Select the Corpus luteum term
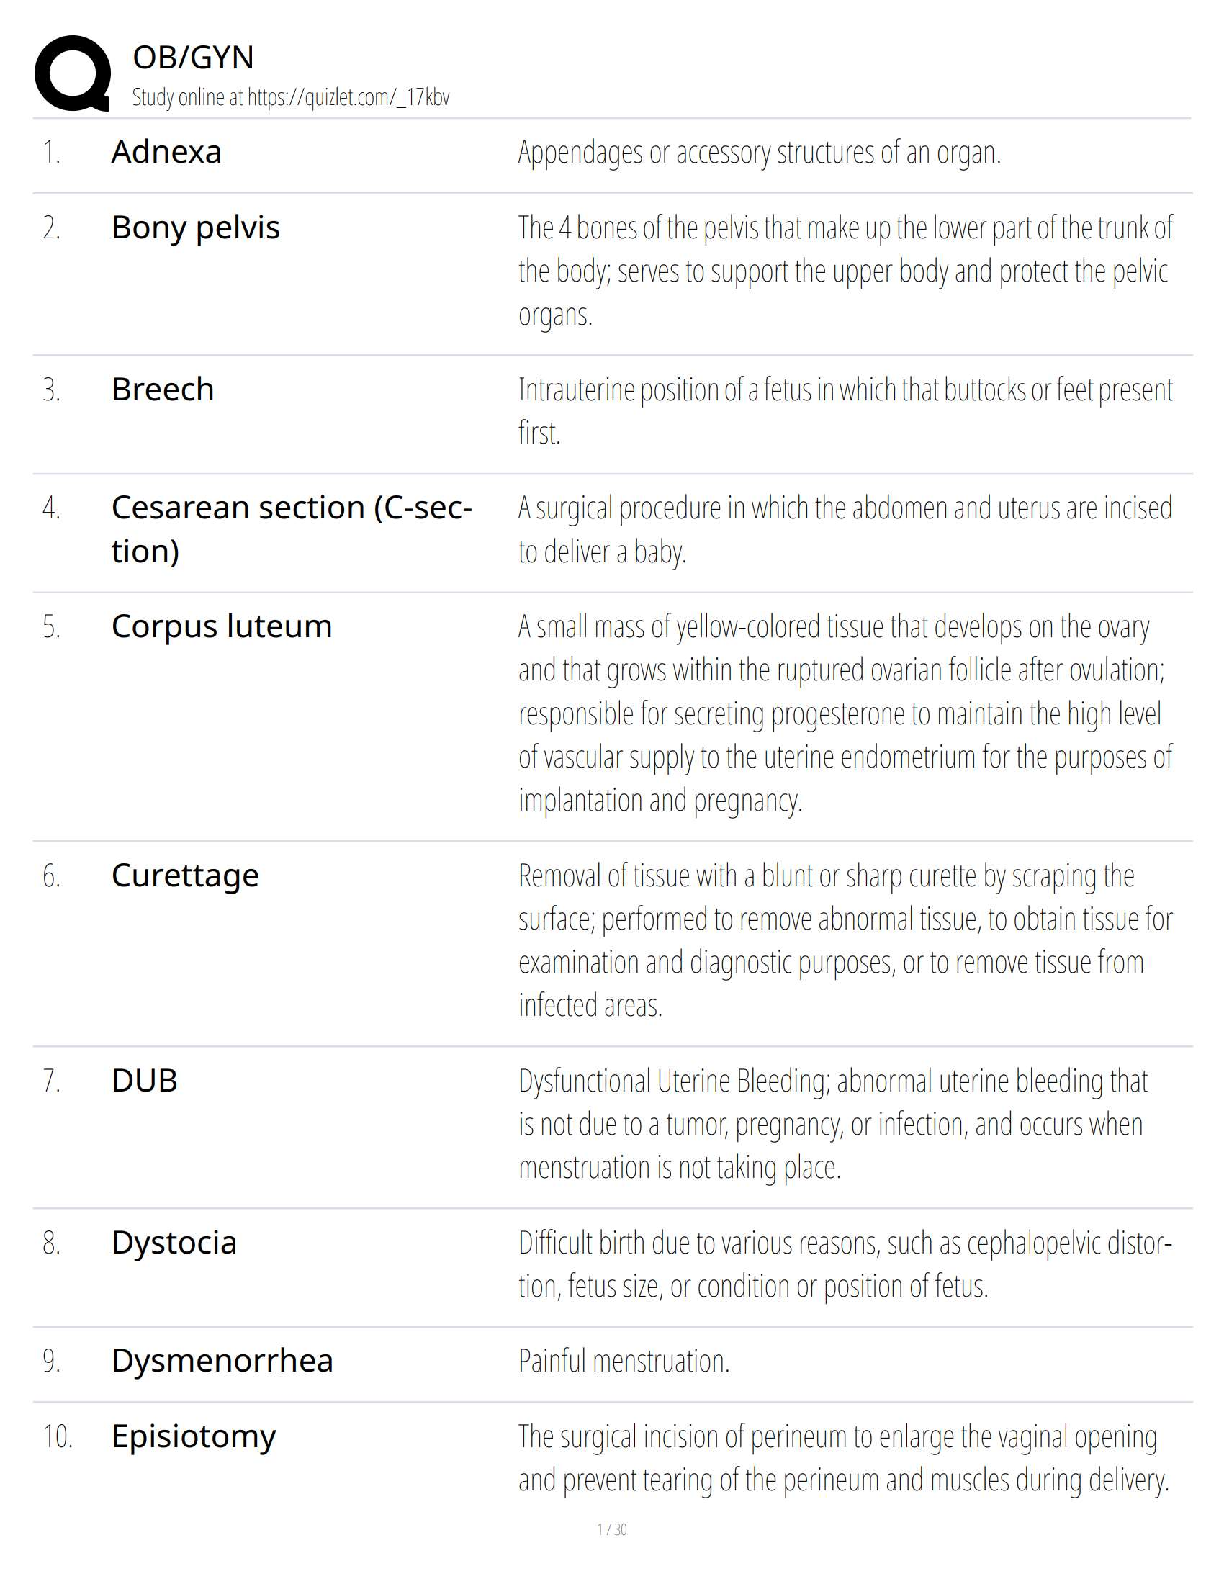 tap(221, 626)
